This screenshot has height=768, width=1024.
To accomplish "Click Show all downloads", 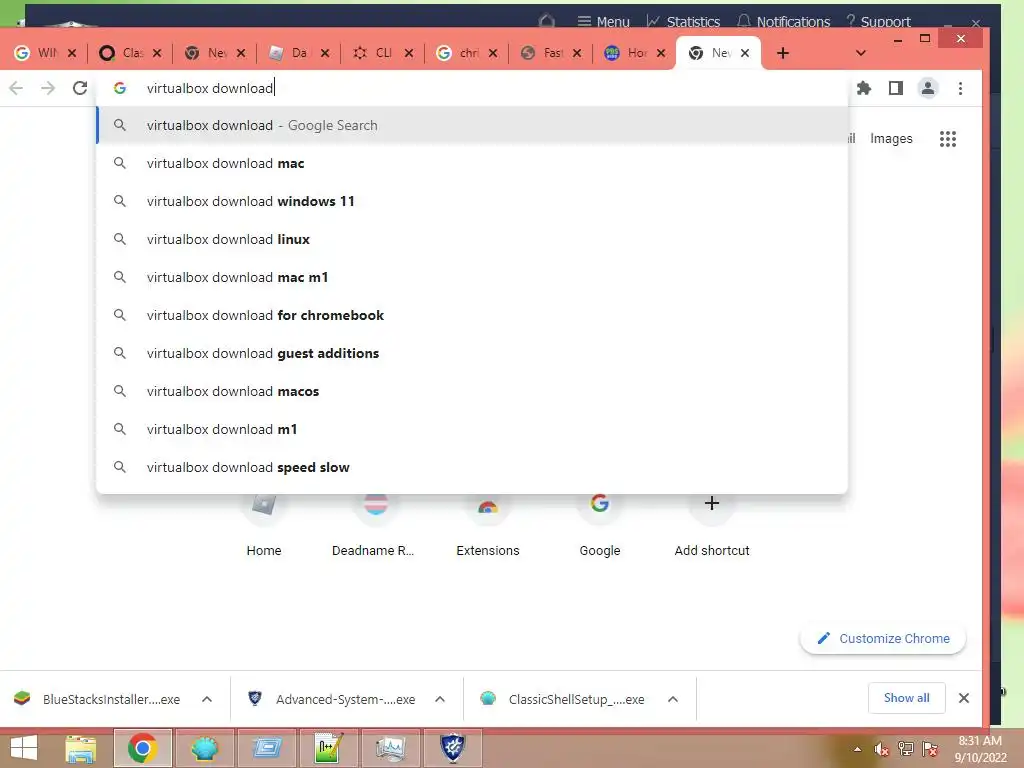I will tap(906, 697).
